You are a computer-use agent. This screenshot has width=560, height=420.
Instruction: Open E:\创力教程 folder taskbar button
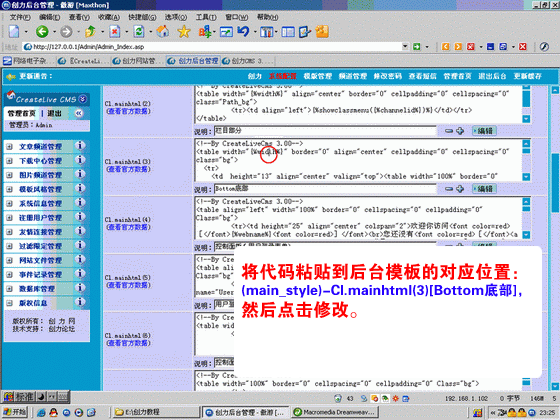click(x=155, y=412)
